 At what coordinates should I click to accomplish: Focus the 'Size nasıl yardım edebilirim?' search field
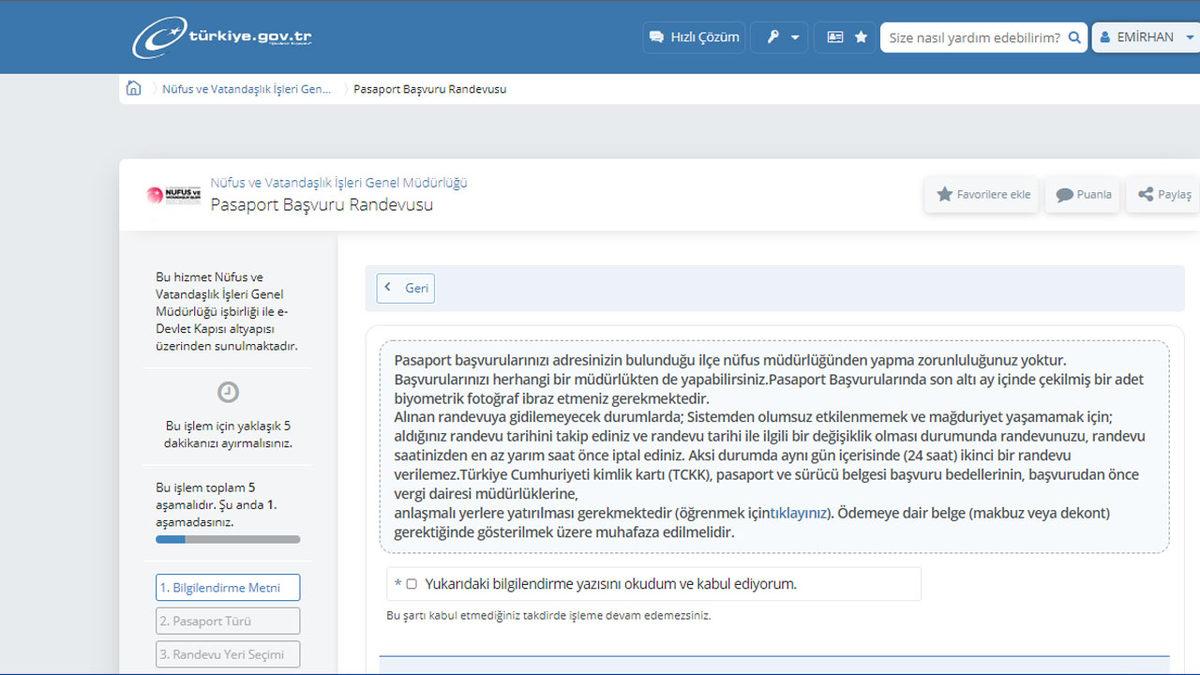pos(973,37)
